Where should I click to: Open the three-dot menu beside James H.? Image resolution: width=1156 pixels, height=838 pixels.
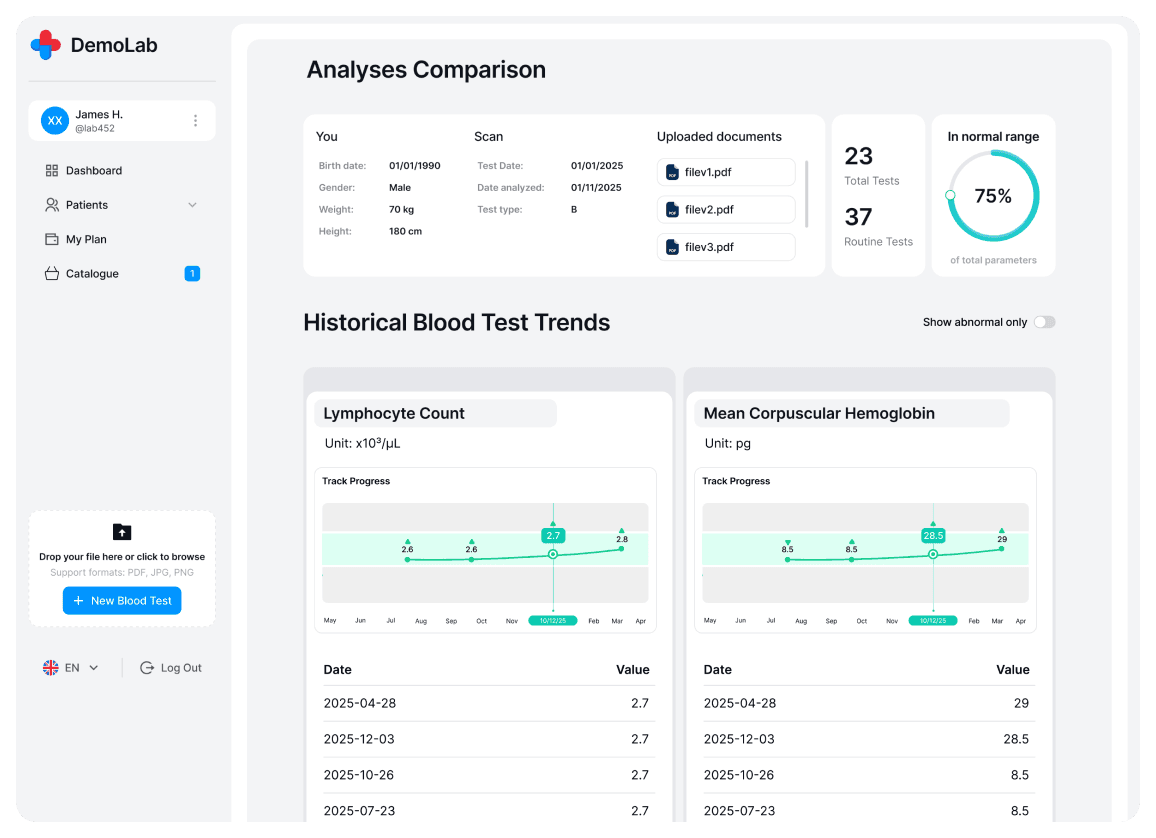coord(195,121)
